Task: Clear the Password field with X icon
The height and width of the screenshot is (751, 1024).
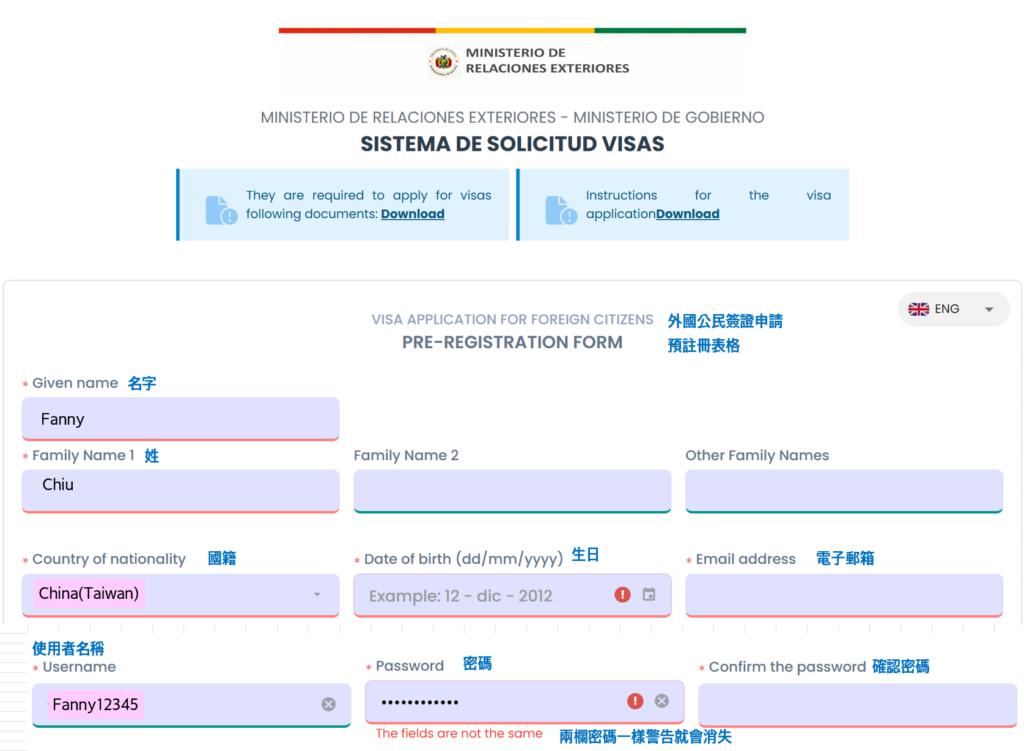Action: click(x=661, y=701)
